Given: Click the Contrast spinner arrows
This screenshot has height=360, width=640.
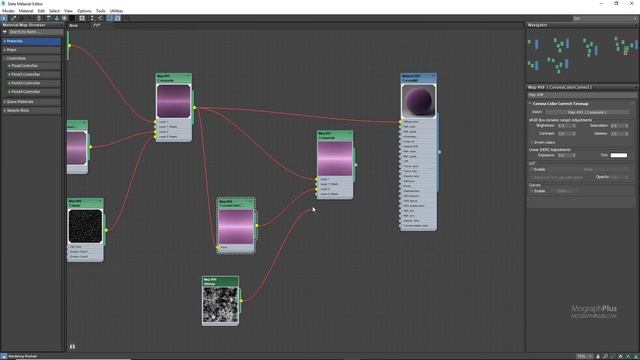Looking at the screenshot, I should pos(574,133).
